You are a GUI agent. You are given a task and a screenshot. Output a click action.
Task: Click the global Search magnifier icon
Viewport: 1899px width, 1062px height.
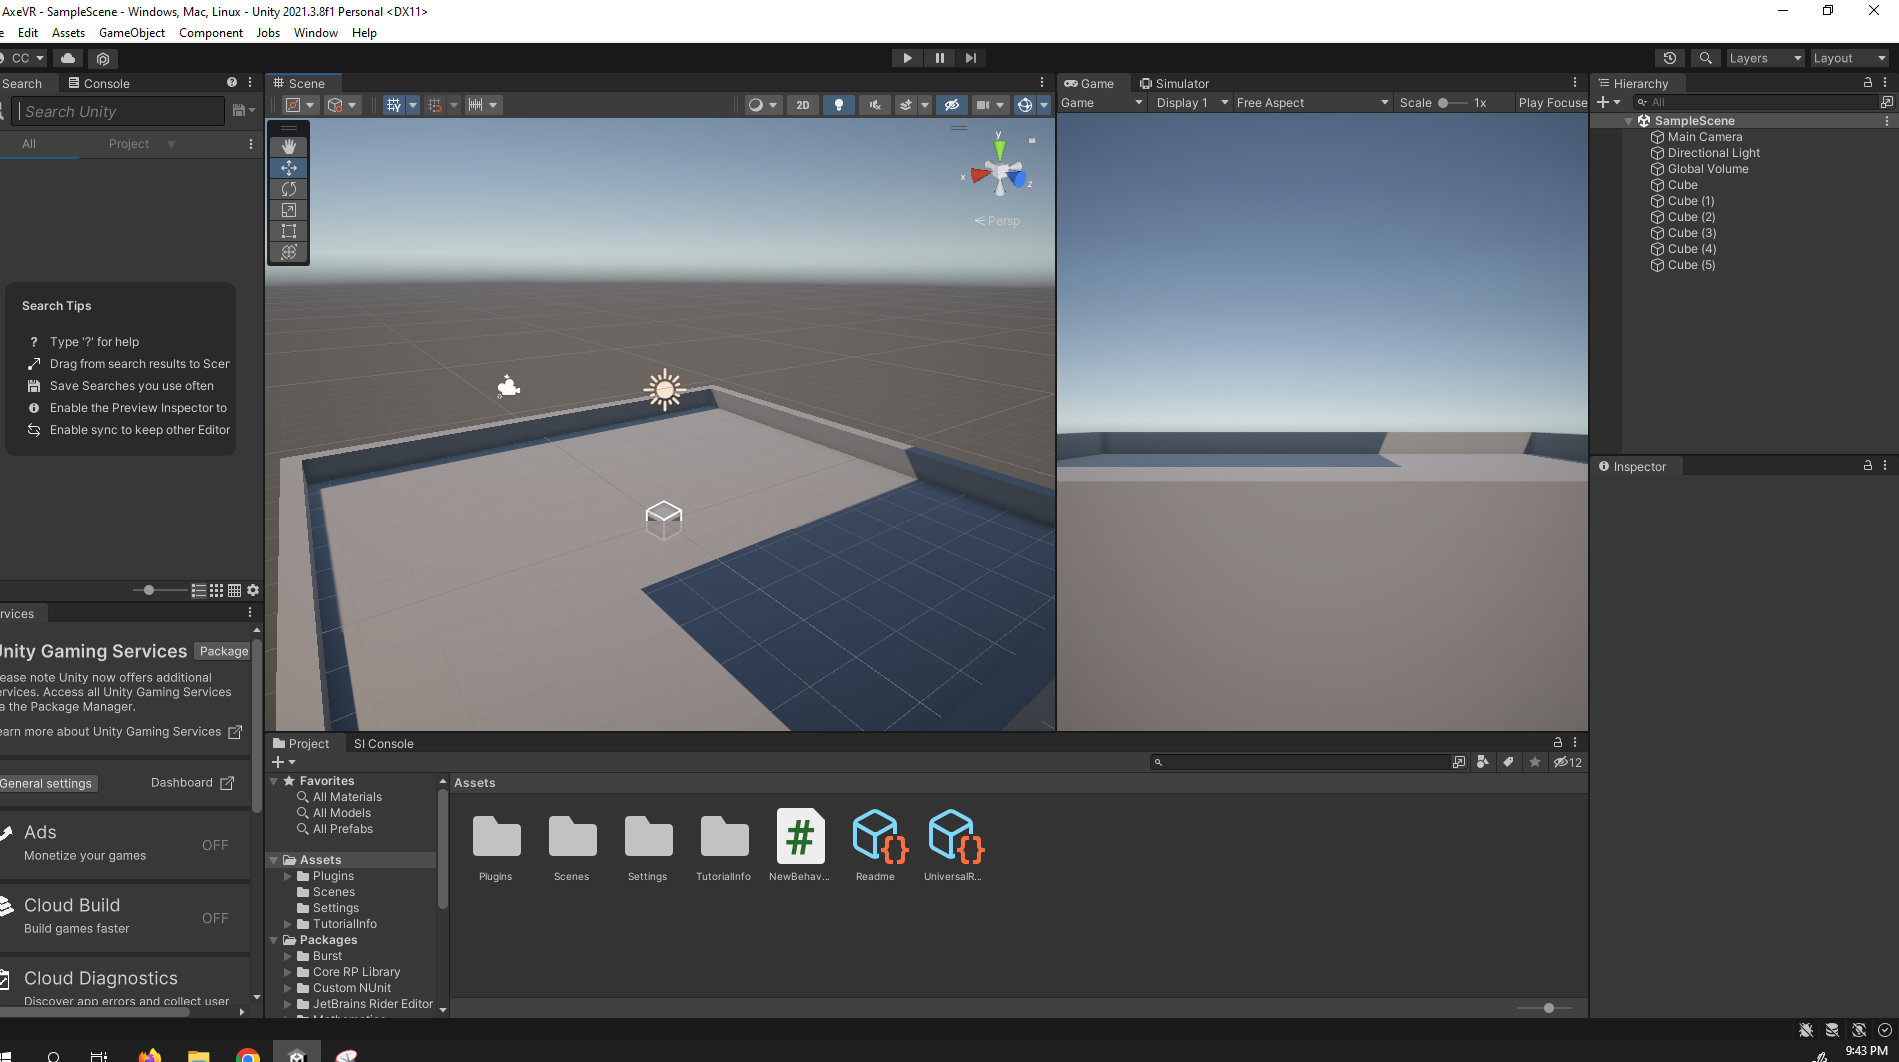point(1705,58)
